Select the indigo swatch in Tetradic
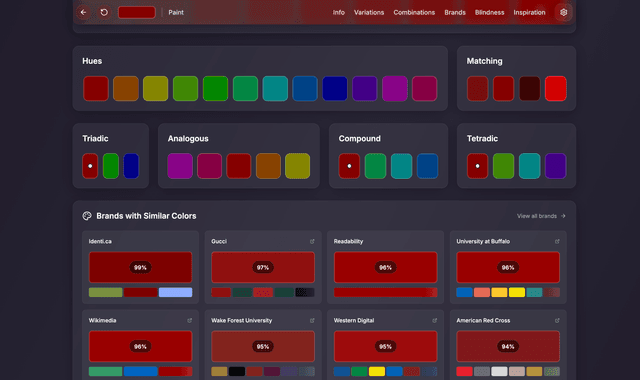The image size is (640, 380). pyautogui.click(x=556, y=166)
